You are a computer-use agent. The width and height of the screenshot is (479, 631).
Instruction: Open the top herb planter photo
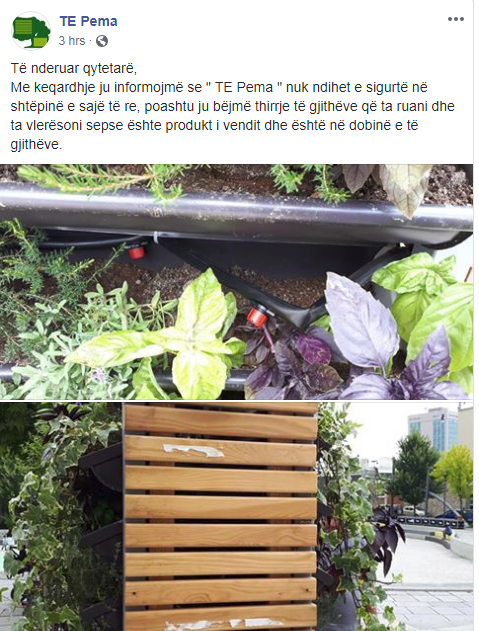coord(236,282)
